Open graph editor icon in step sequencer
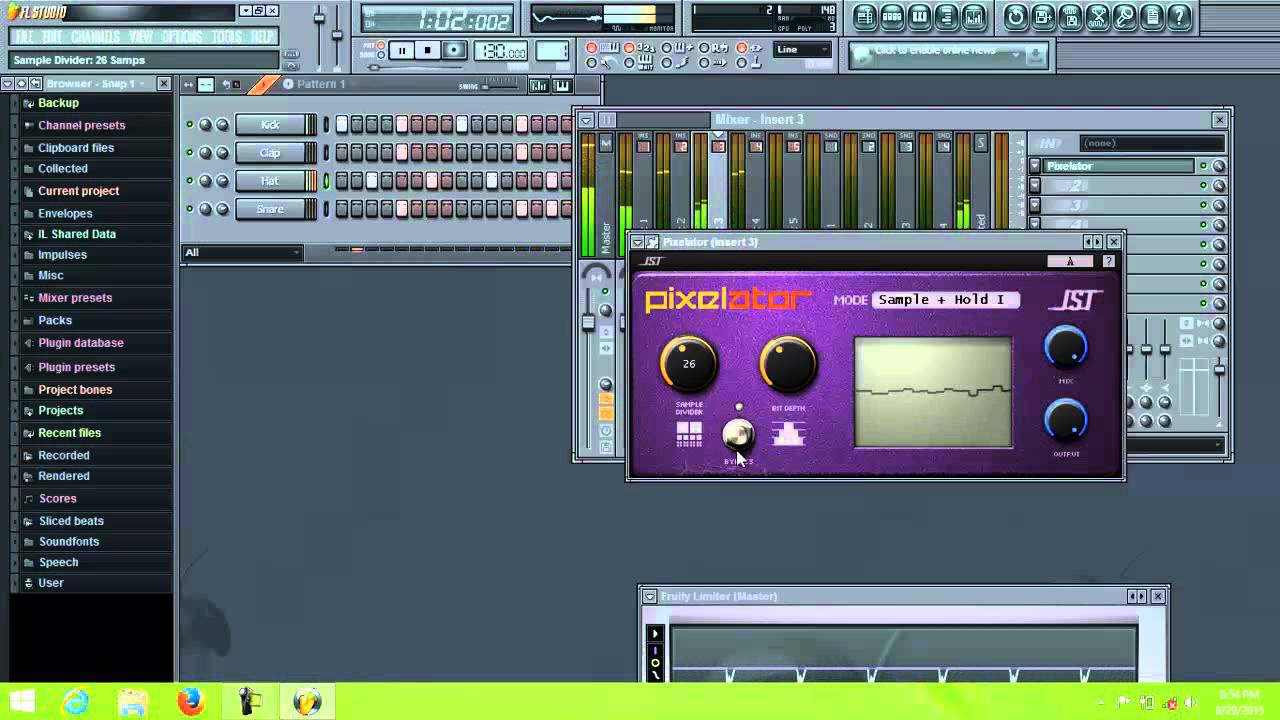The width and height of the screenshot is (1280, 720). tap(539, 85)
